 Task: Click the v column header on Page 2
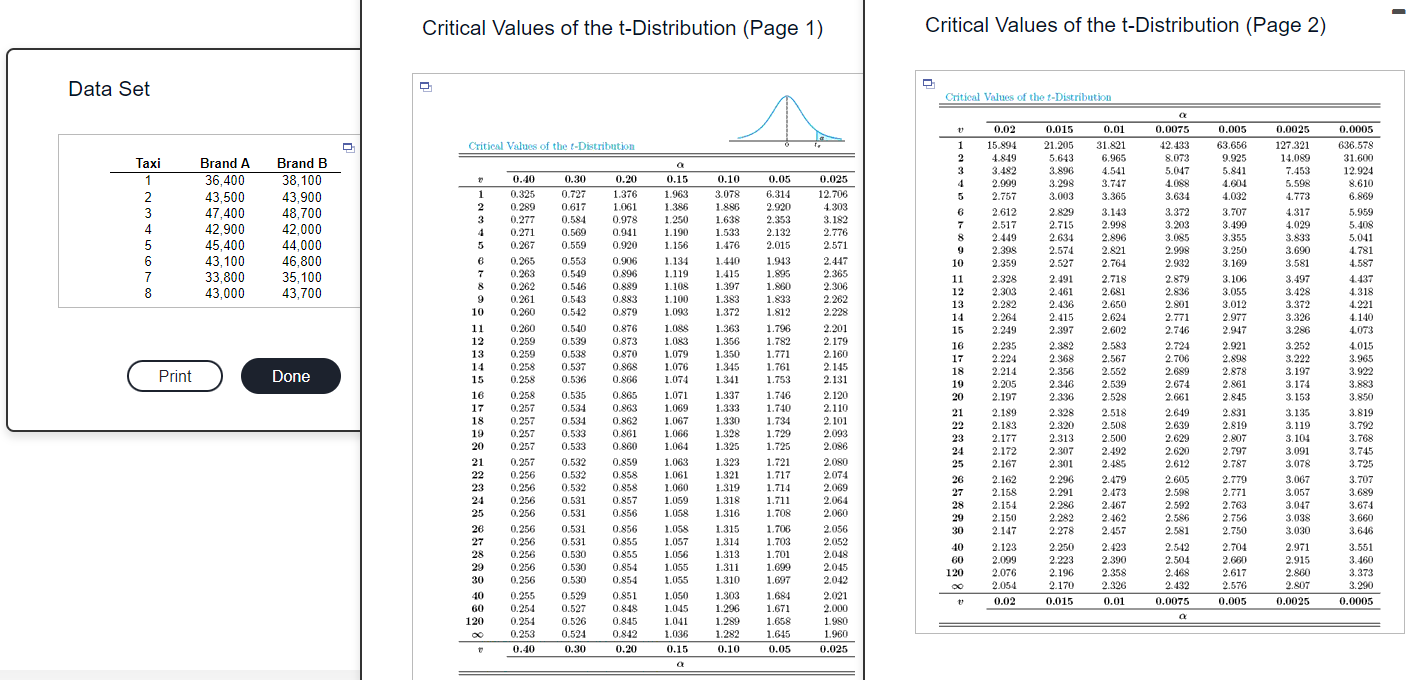coord(959,129)
